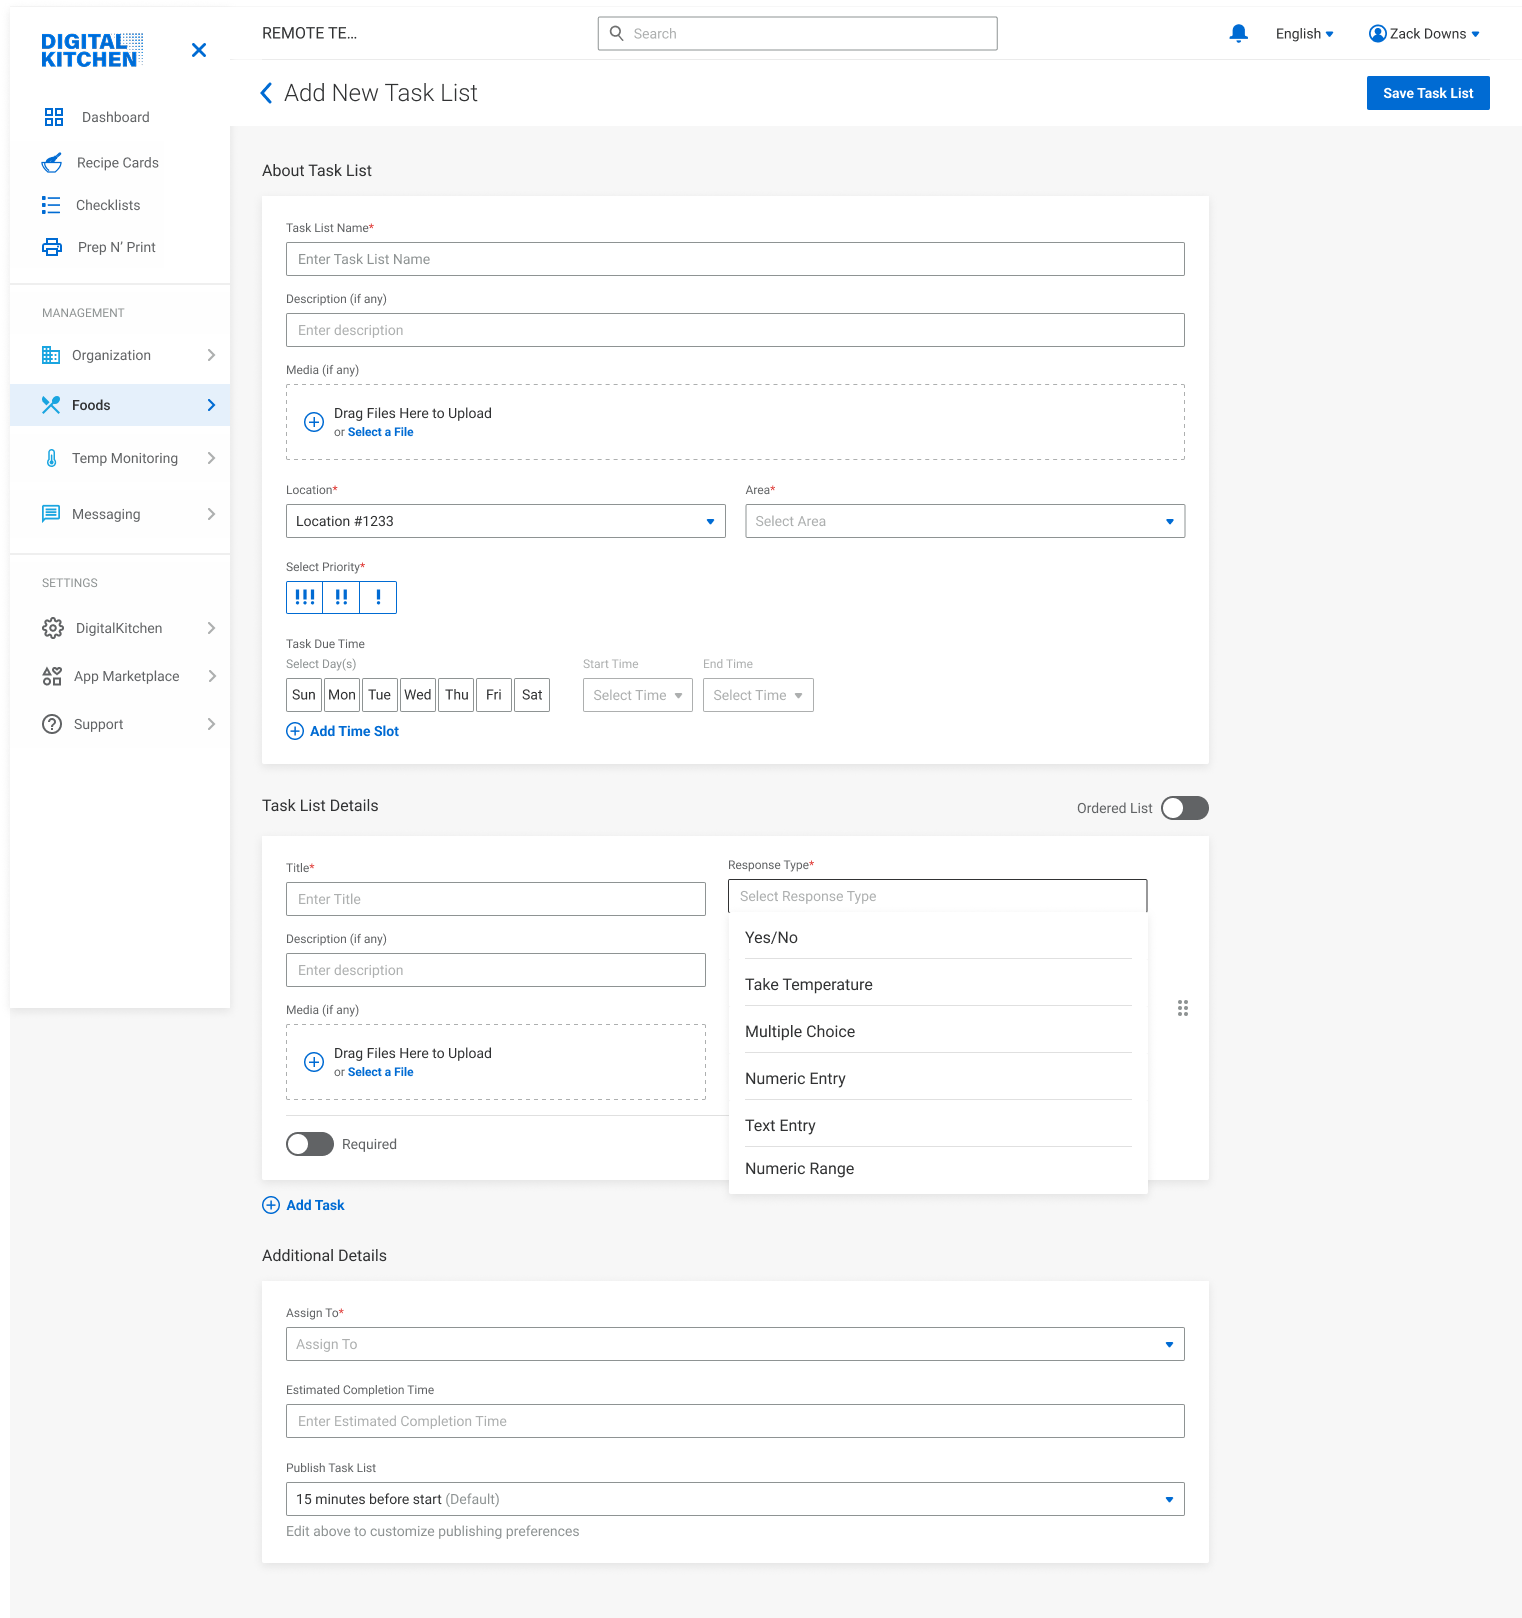Click the notification bell icon

[1238, 34]
